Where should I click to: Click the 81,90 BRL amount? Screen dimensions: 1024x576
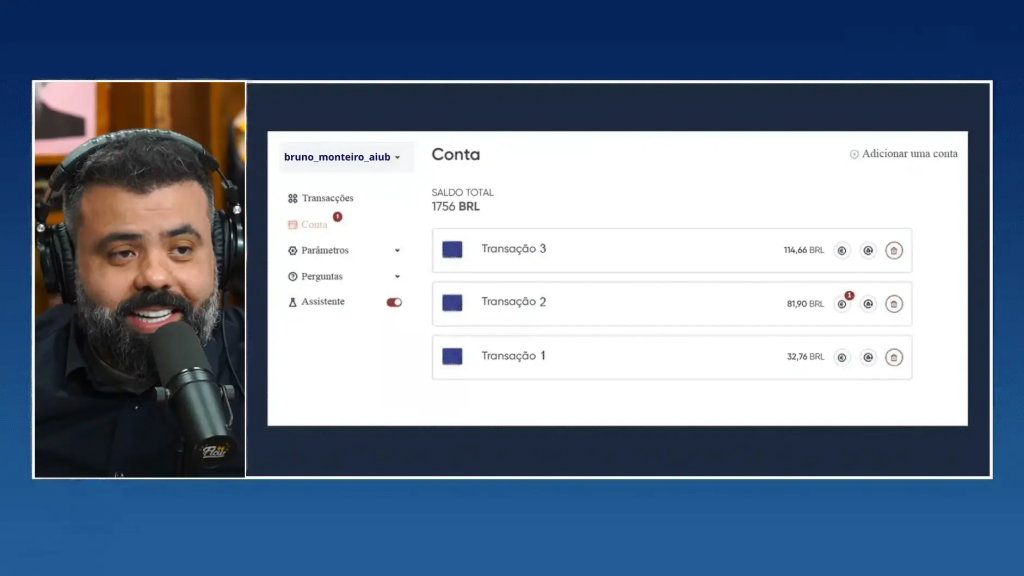805,304
